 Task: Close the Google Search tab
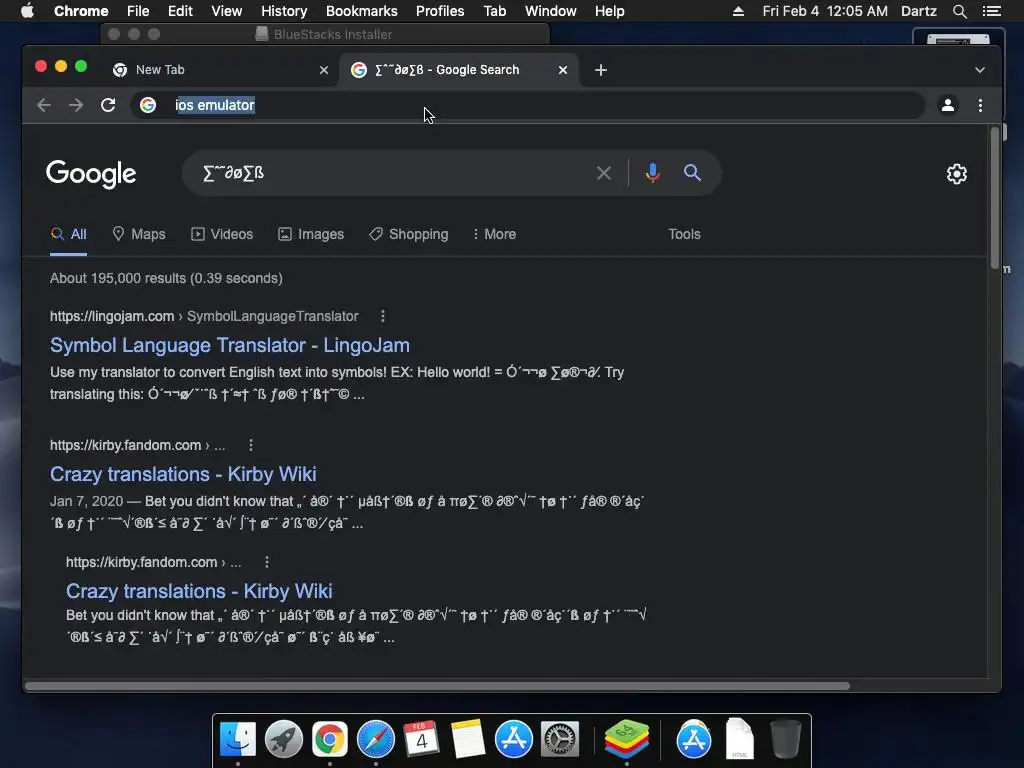(563, 70)
